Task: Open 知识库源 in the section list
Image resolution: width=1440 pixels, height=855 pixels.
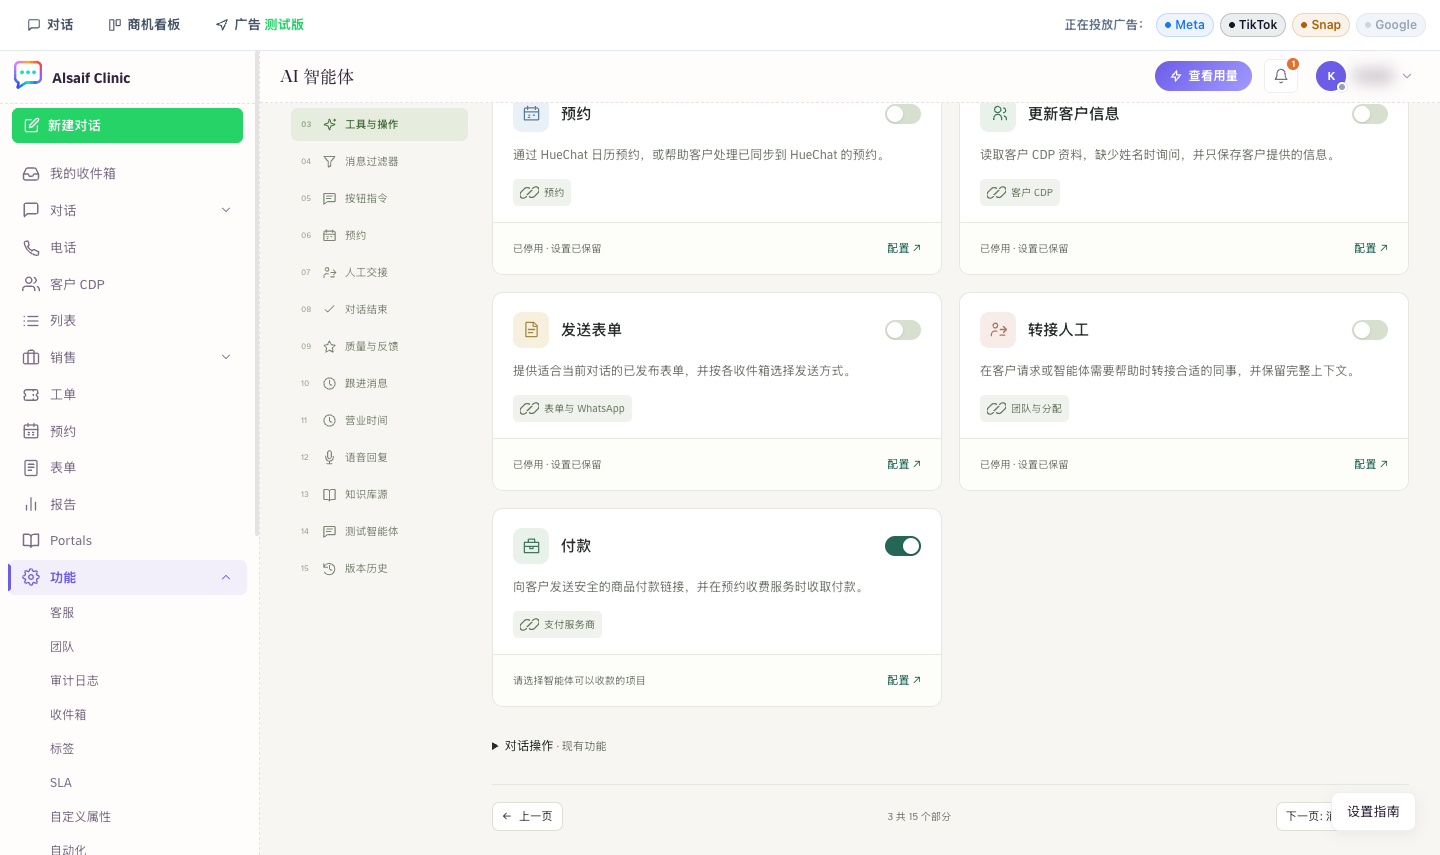Action: 379,494
